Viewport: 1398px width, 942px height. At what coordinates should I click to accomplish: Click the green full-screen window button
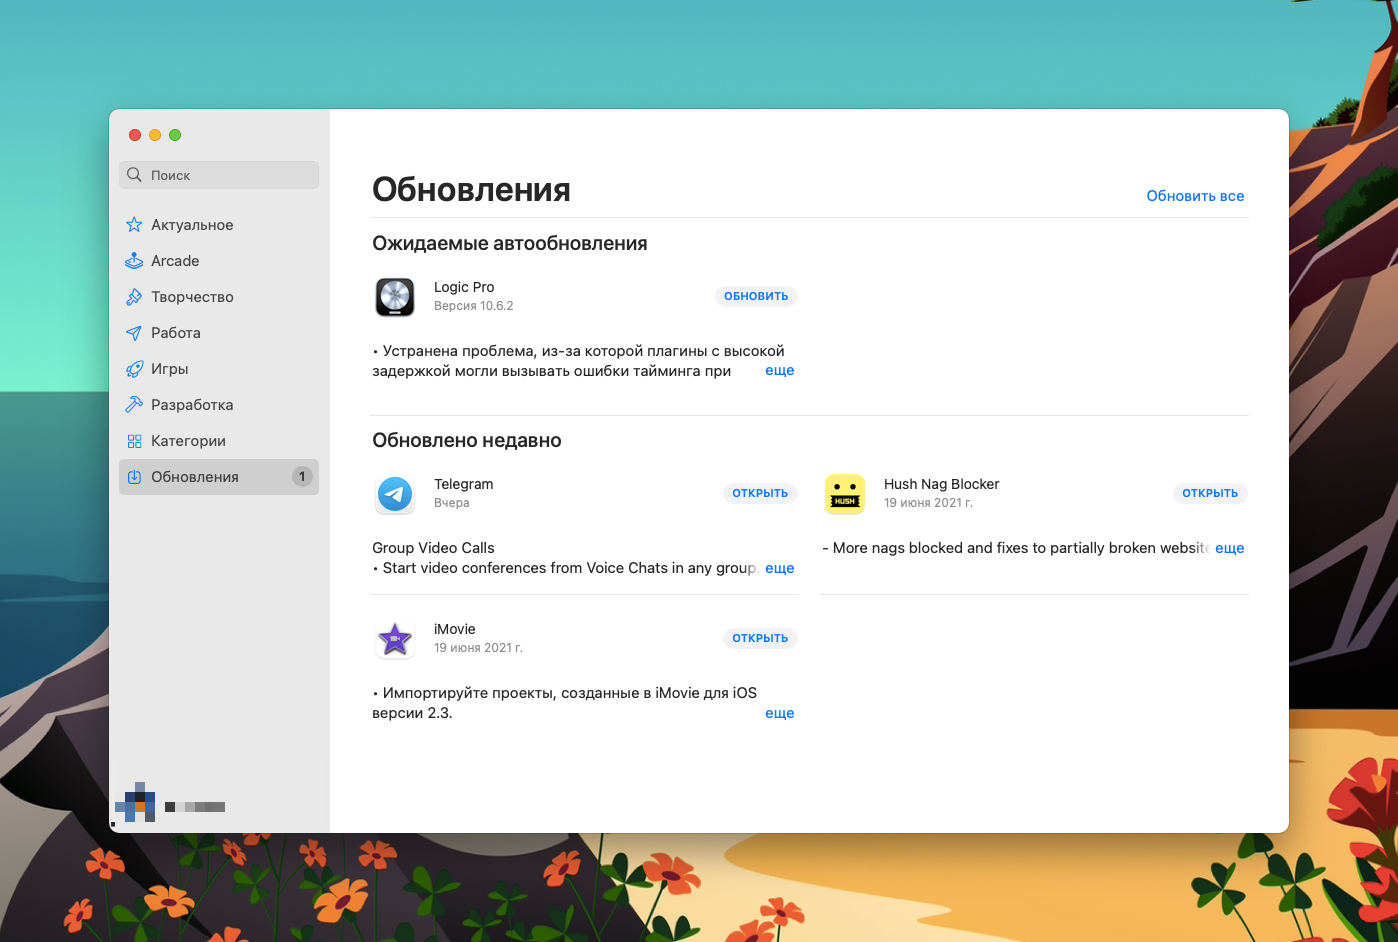175,135
